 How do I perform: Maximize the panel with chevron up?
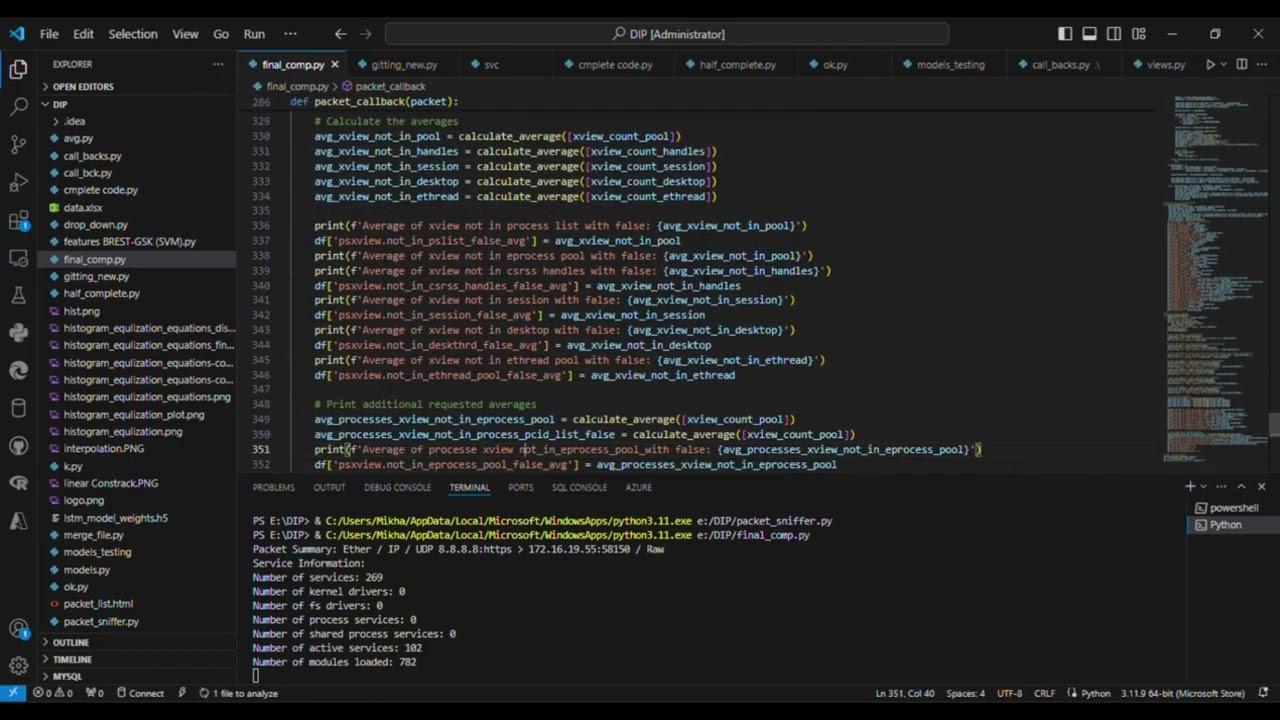click(x=1241, y=487)
